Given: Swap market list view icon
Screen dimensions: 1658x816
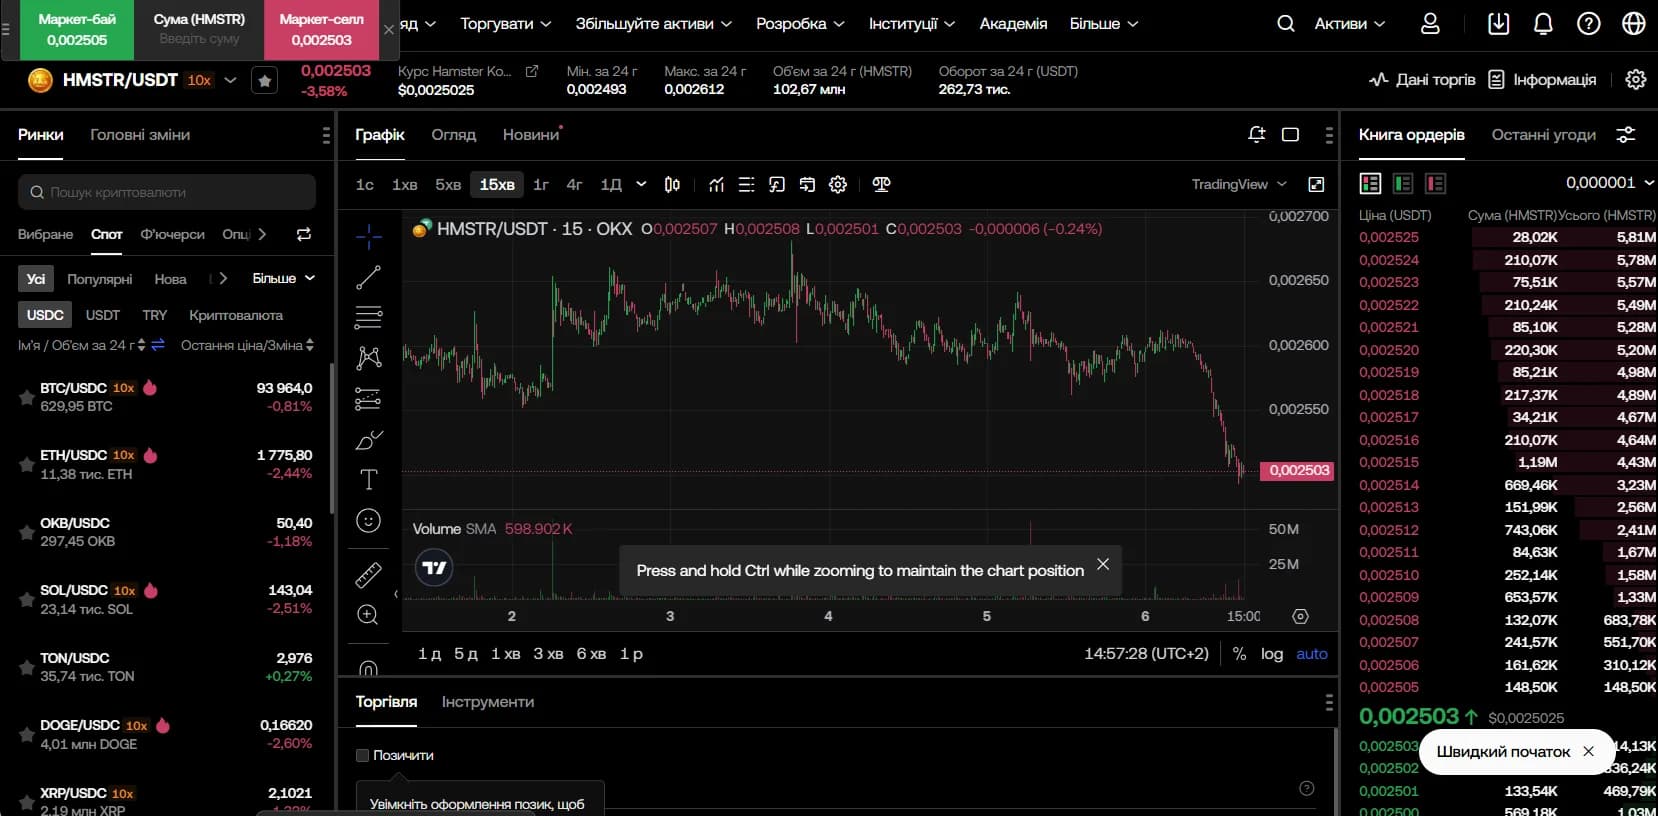Looking at the screenshot, I should click(303, 234).
